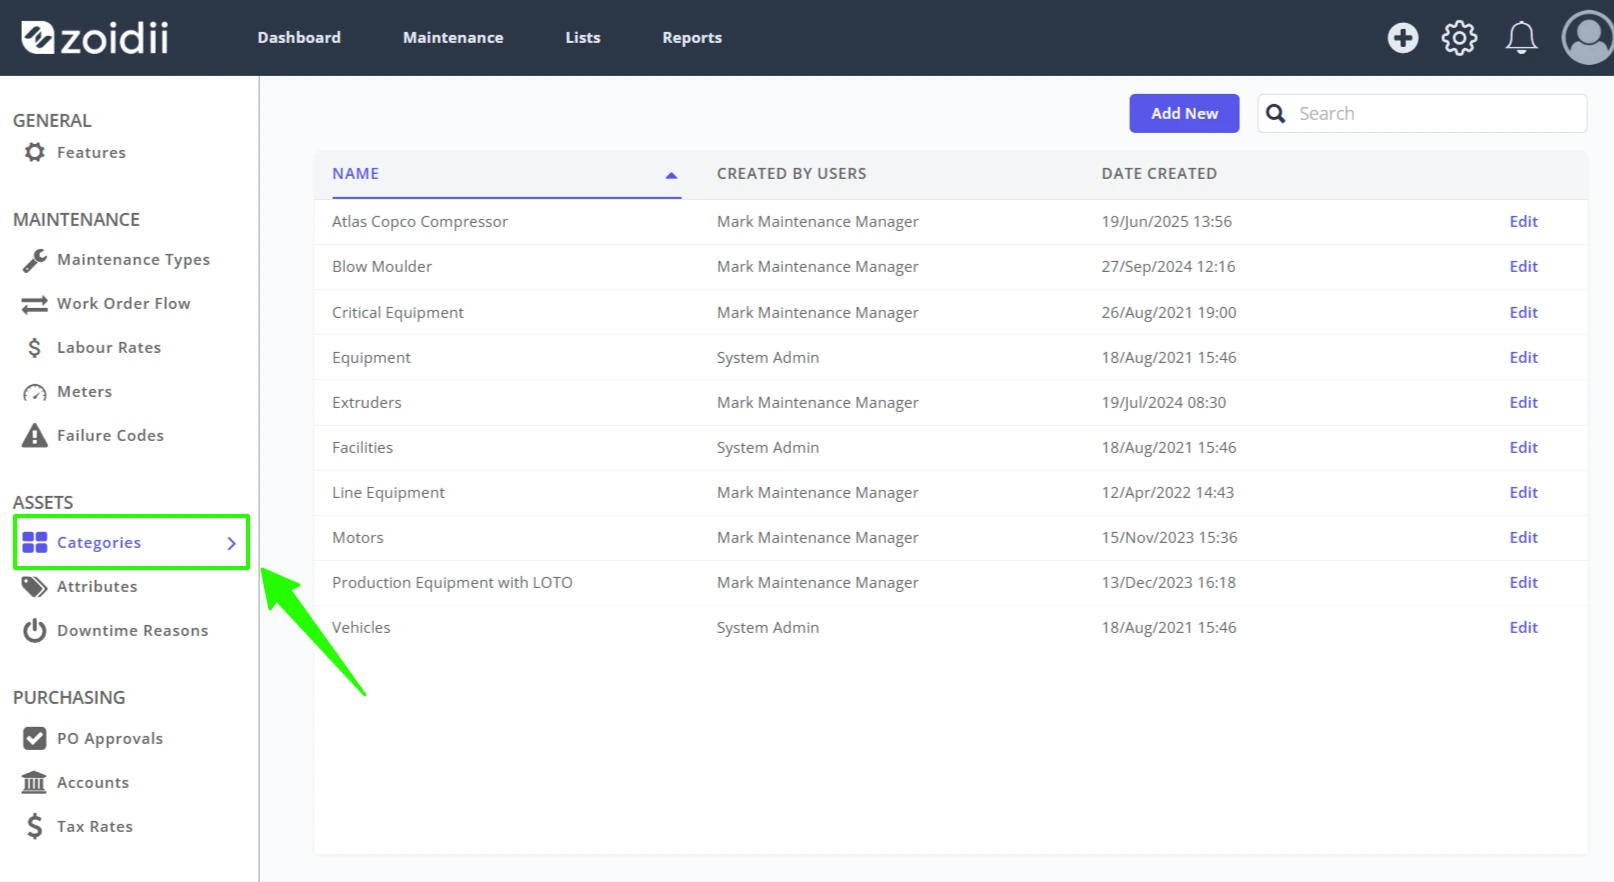The height and width of the screenshot is (882, 1614).
Task: Toggle the Name column sort arrow
Action: [x=672, y=175]
